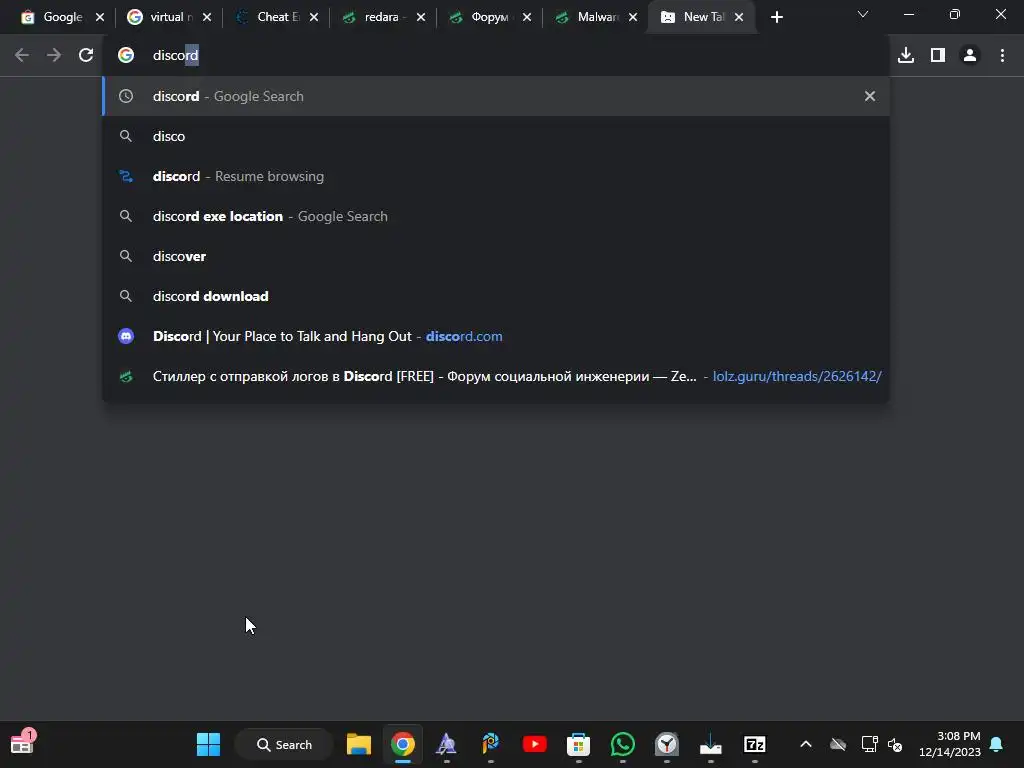This screenshot has height=768, width=1024.
Task: Open the clock showing 3:08 PM
Action: [950, 744]
